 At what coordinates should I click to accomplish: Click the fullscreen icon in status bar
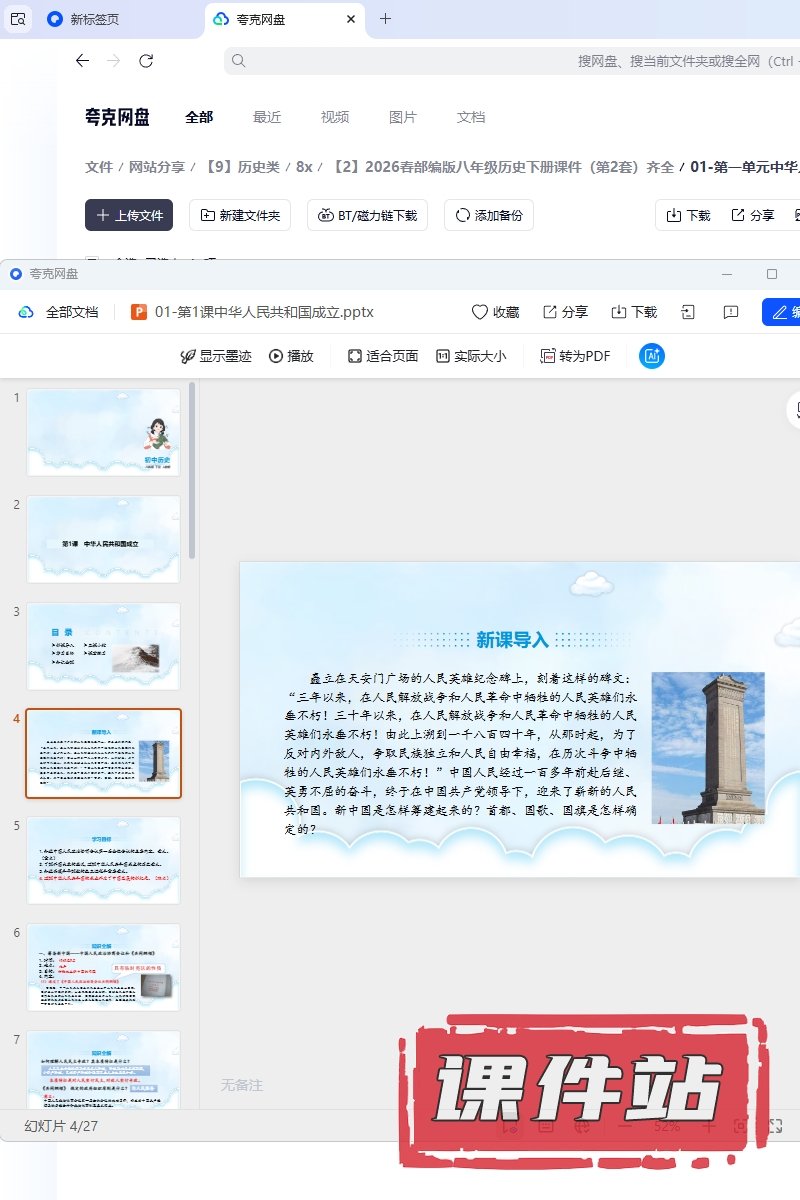coord(774,1126)
